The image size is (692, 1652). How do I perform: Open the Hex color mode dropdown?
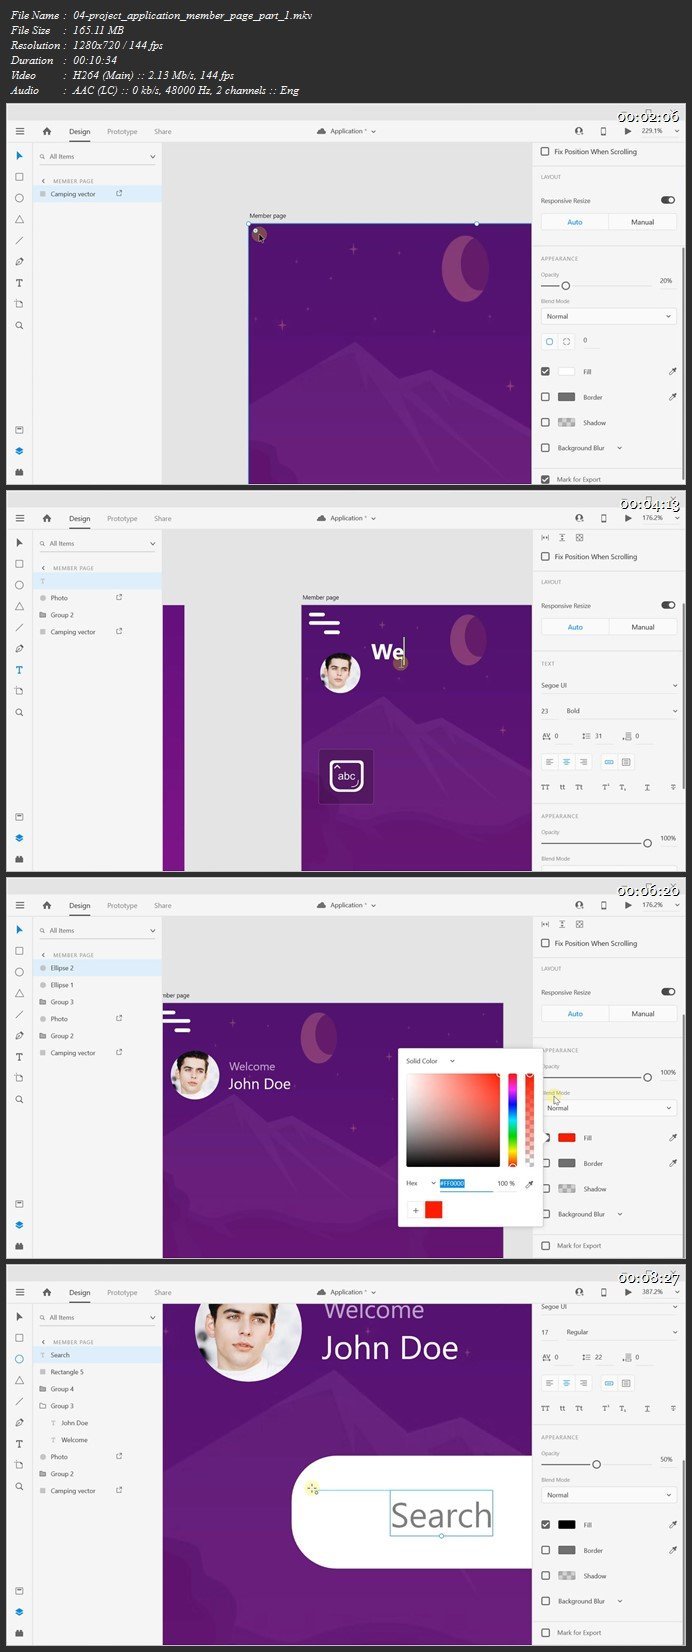[x=420, y=1184]
